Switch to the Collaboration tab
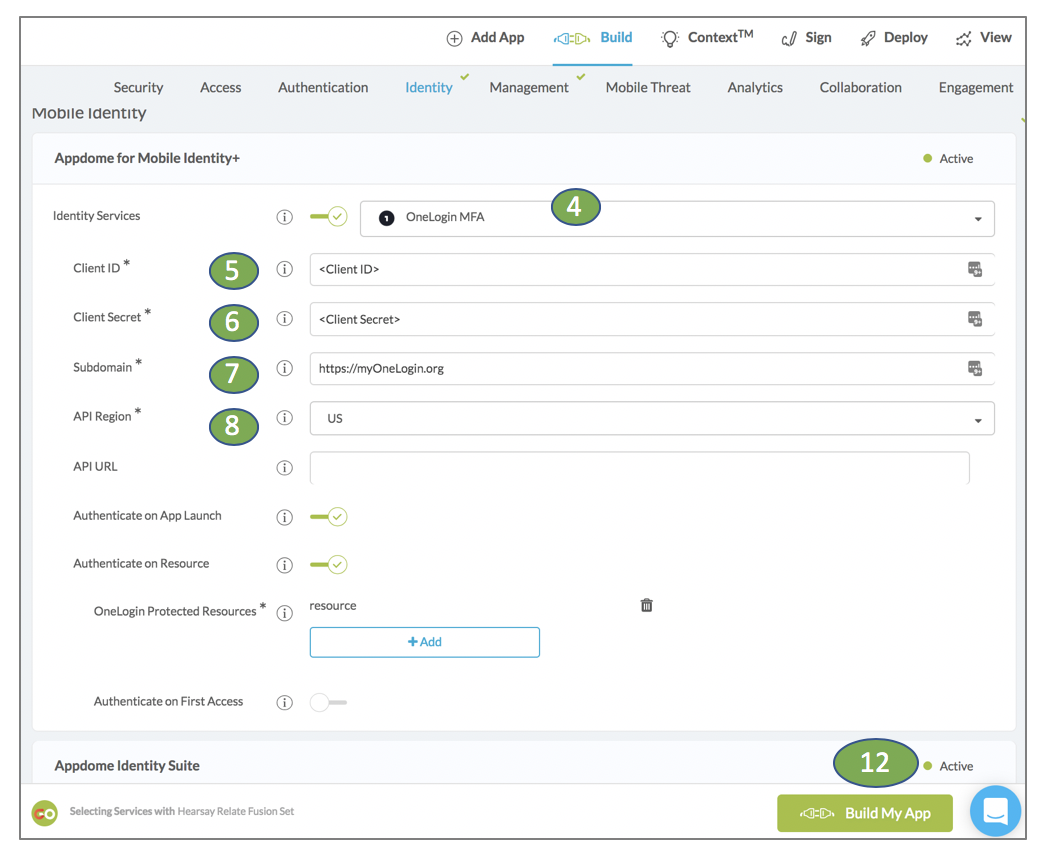 pos(861,88)
